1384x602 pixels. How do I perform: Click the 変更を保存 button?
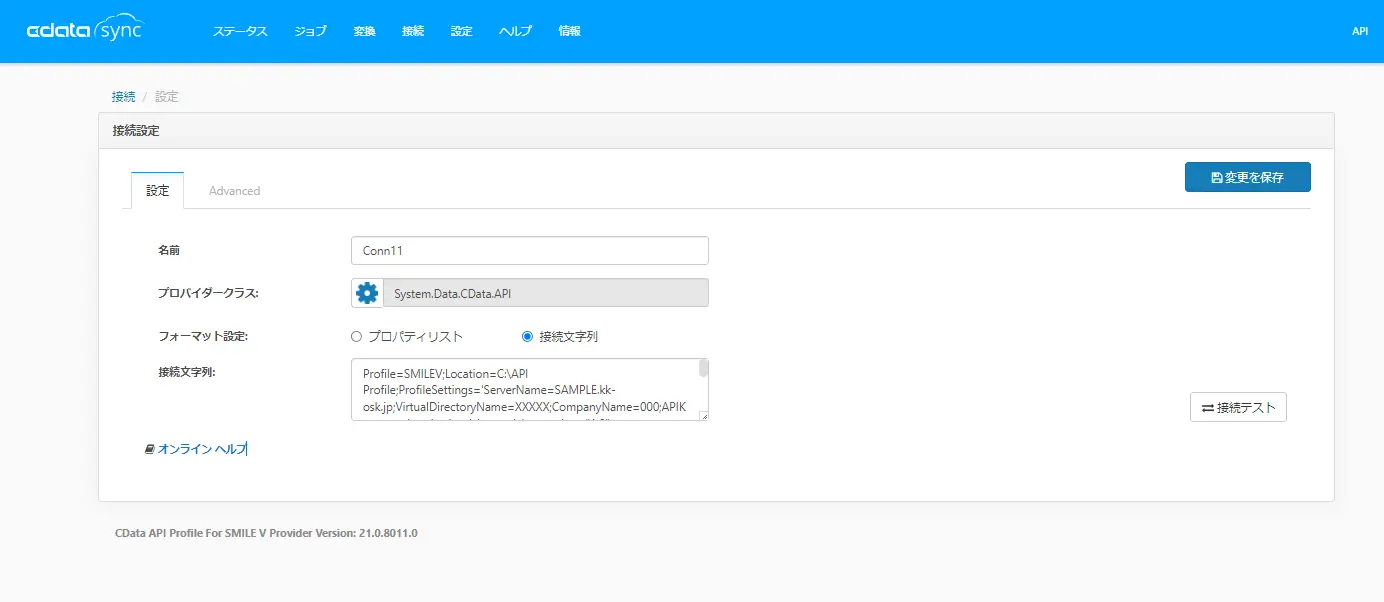point(1247,177)
